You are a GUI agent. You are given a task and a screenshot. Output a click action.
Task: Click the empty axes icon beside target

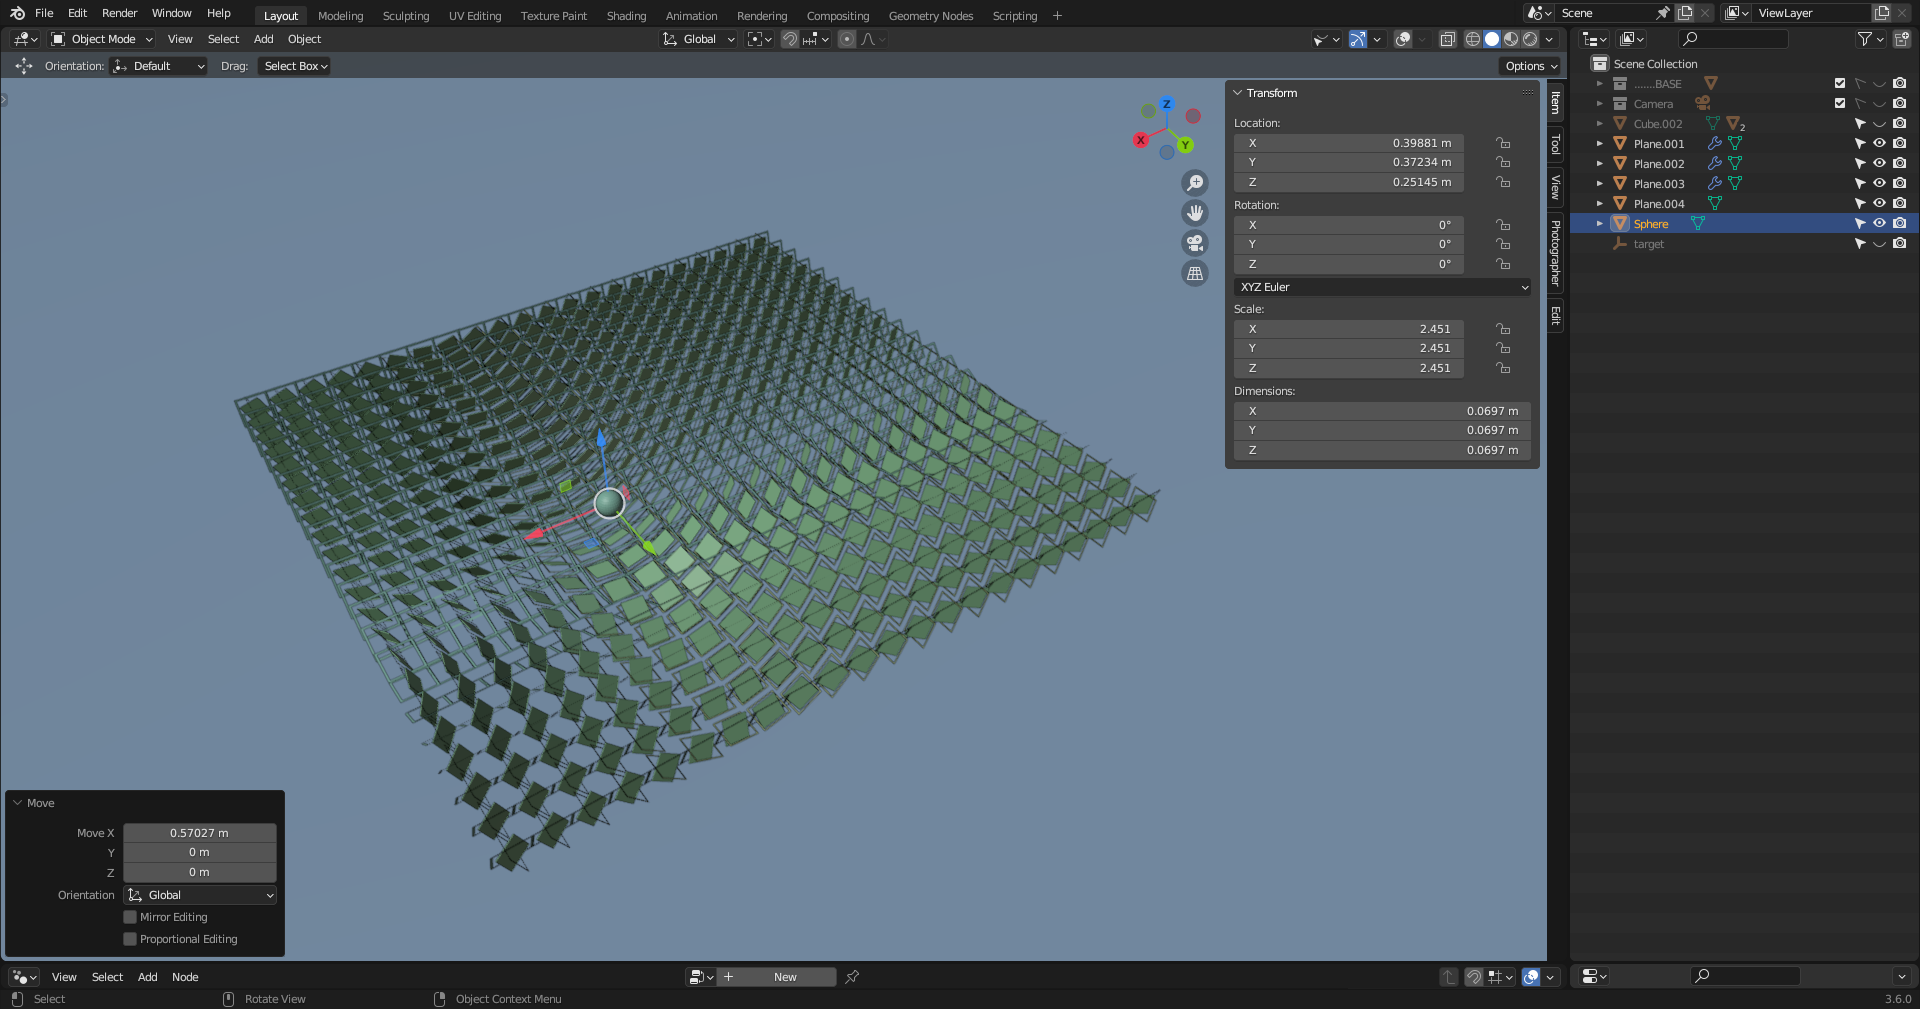coord(1620,243)
